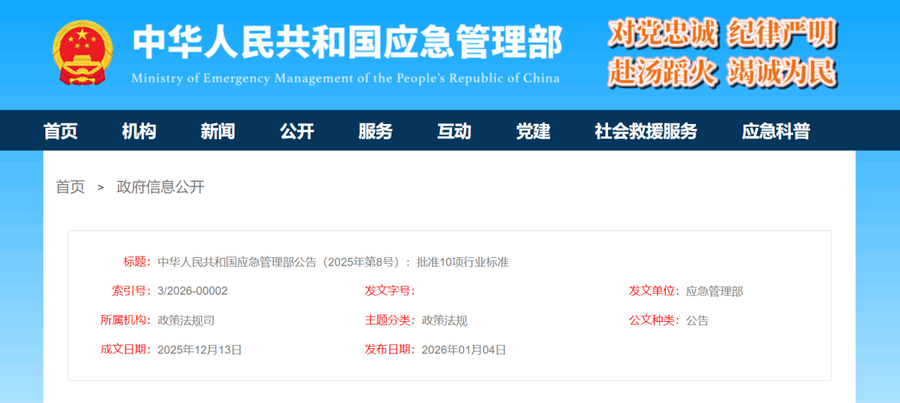Image resolution: width=900 pixels, height=403 pixels.
Task: Go to the 应急科普 page
Action: click(x=776, y=131)
